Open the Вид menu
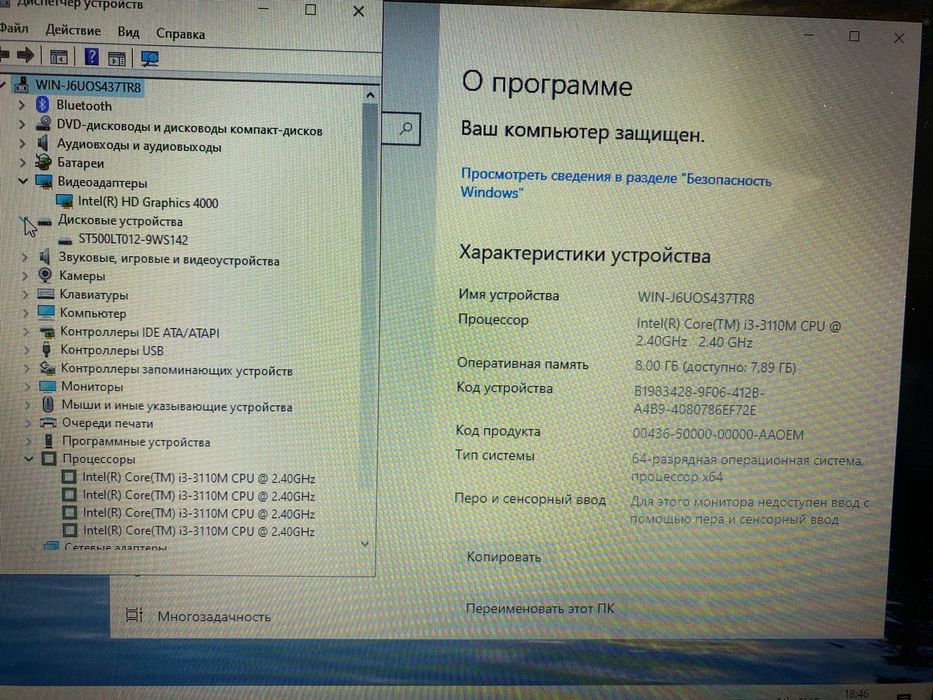The image size is (933, 700). (128, 32)
